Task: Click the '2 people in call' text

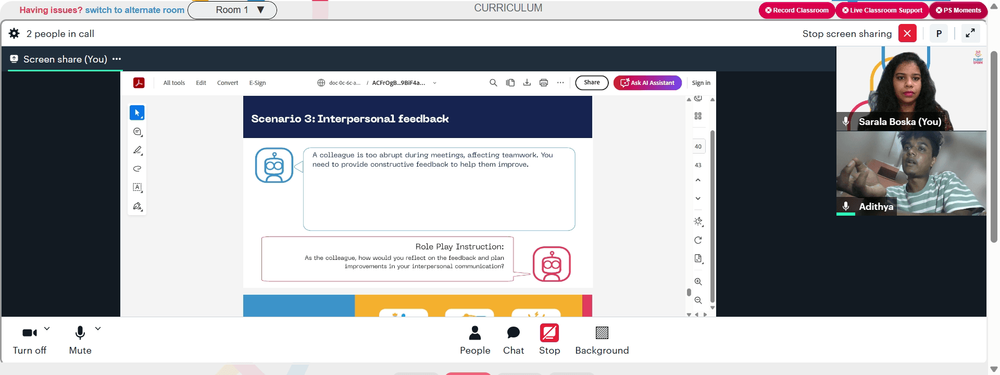Action: [61, 34]
